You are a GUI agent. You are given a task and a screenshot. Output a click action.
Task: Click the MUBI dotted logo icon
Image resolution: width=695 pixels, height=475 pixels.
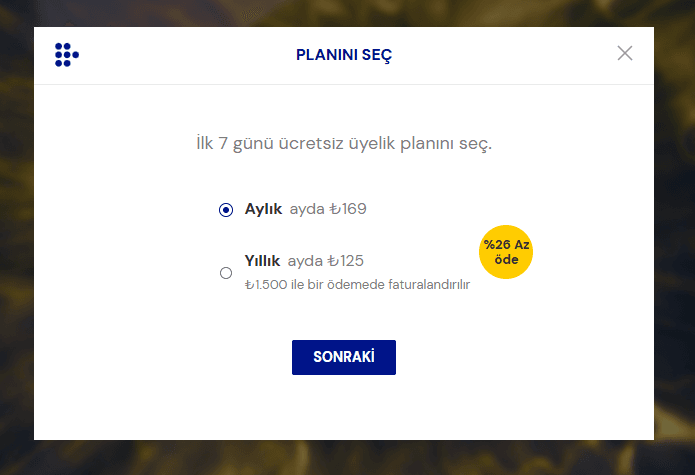pyautogui.click(x=66, y=55)
